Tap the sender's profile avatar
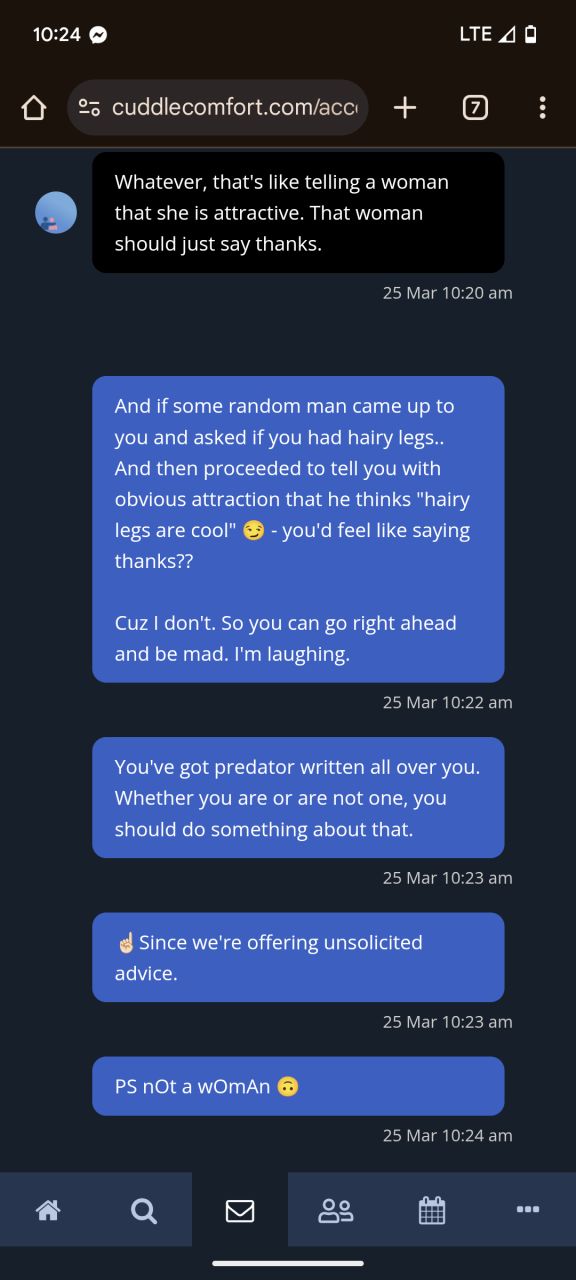Screen dimensions: 576x1280 pyautogui.click(x=56, y=213)
